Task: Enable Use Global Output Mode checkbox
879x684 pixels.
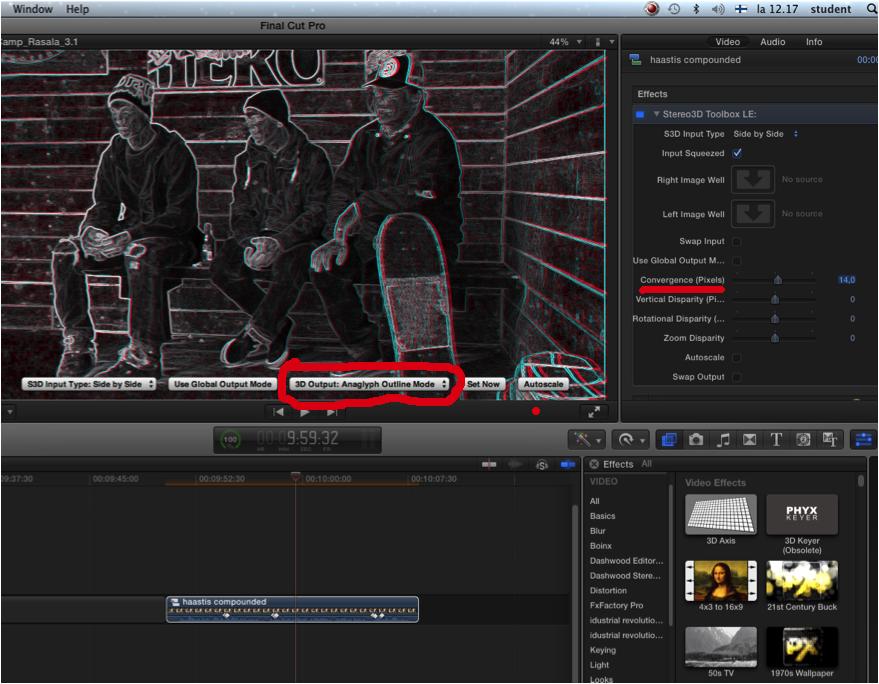Action: (737, 261)
